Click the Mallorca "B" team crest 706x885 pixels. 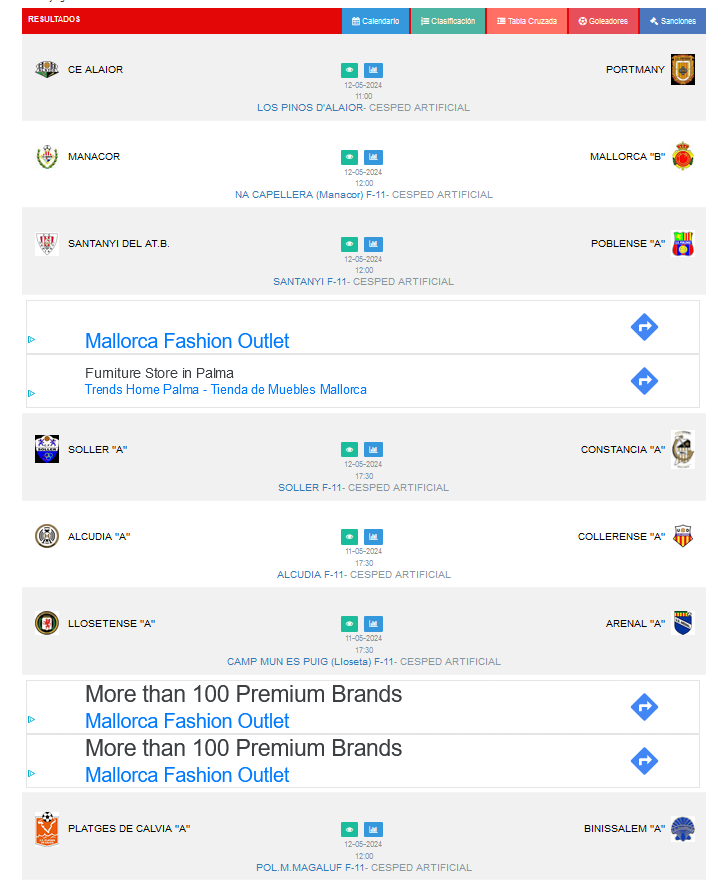pyautogui.click(x=682, y=156)
